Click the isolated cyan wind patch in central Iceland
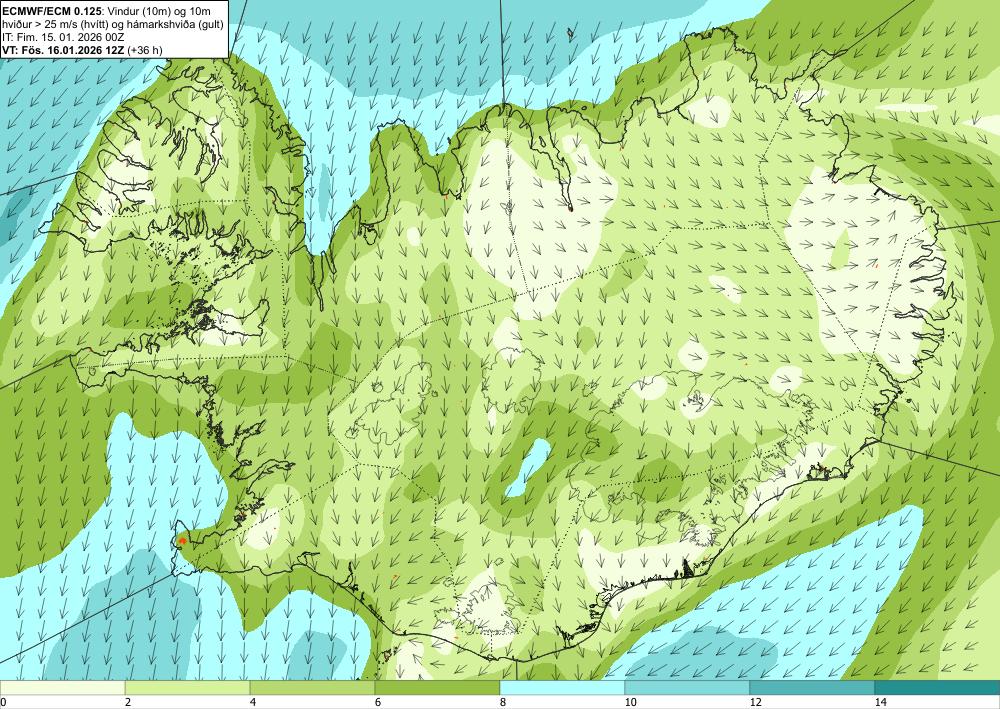Image resolution: width=1000 pixels, height=709 pixels. click(527, 467)
